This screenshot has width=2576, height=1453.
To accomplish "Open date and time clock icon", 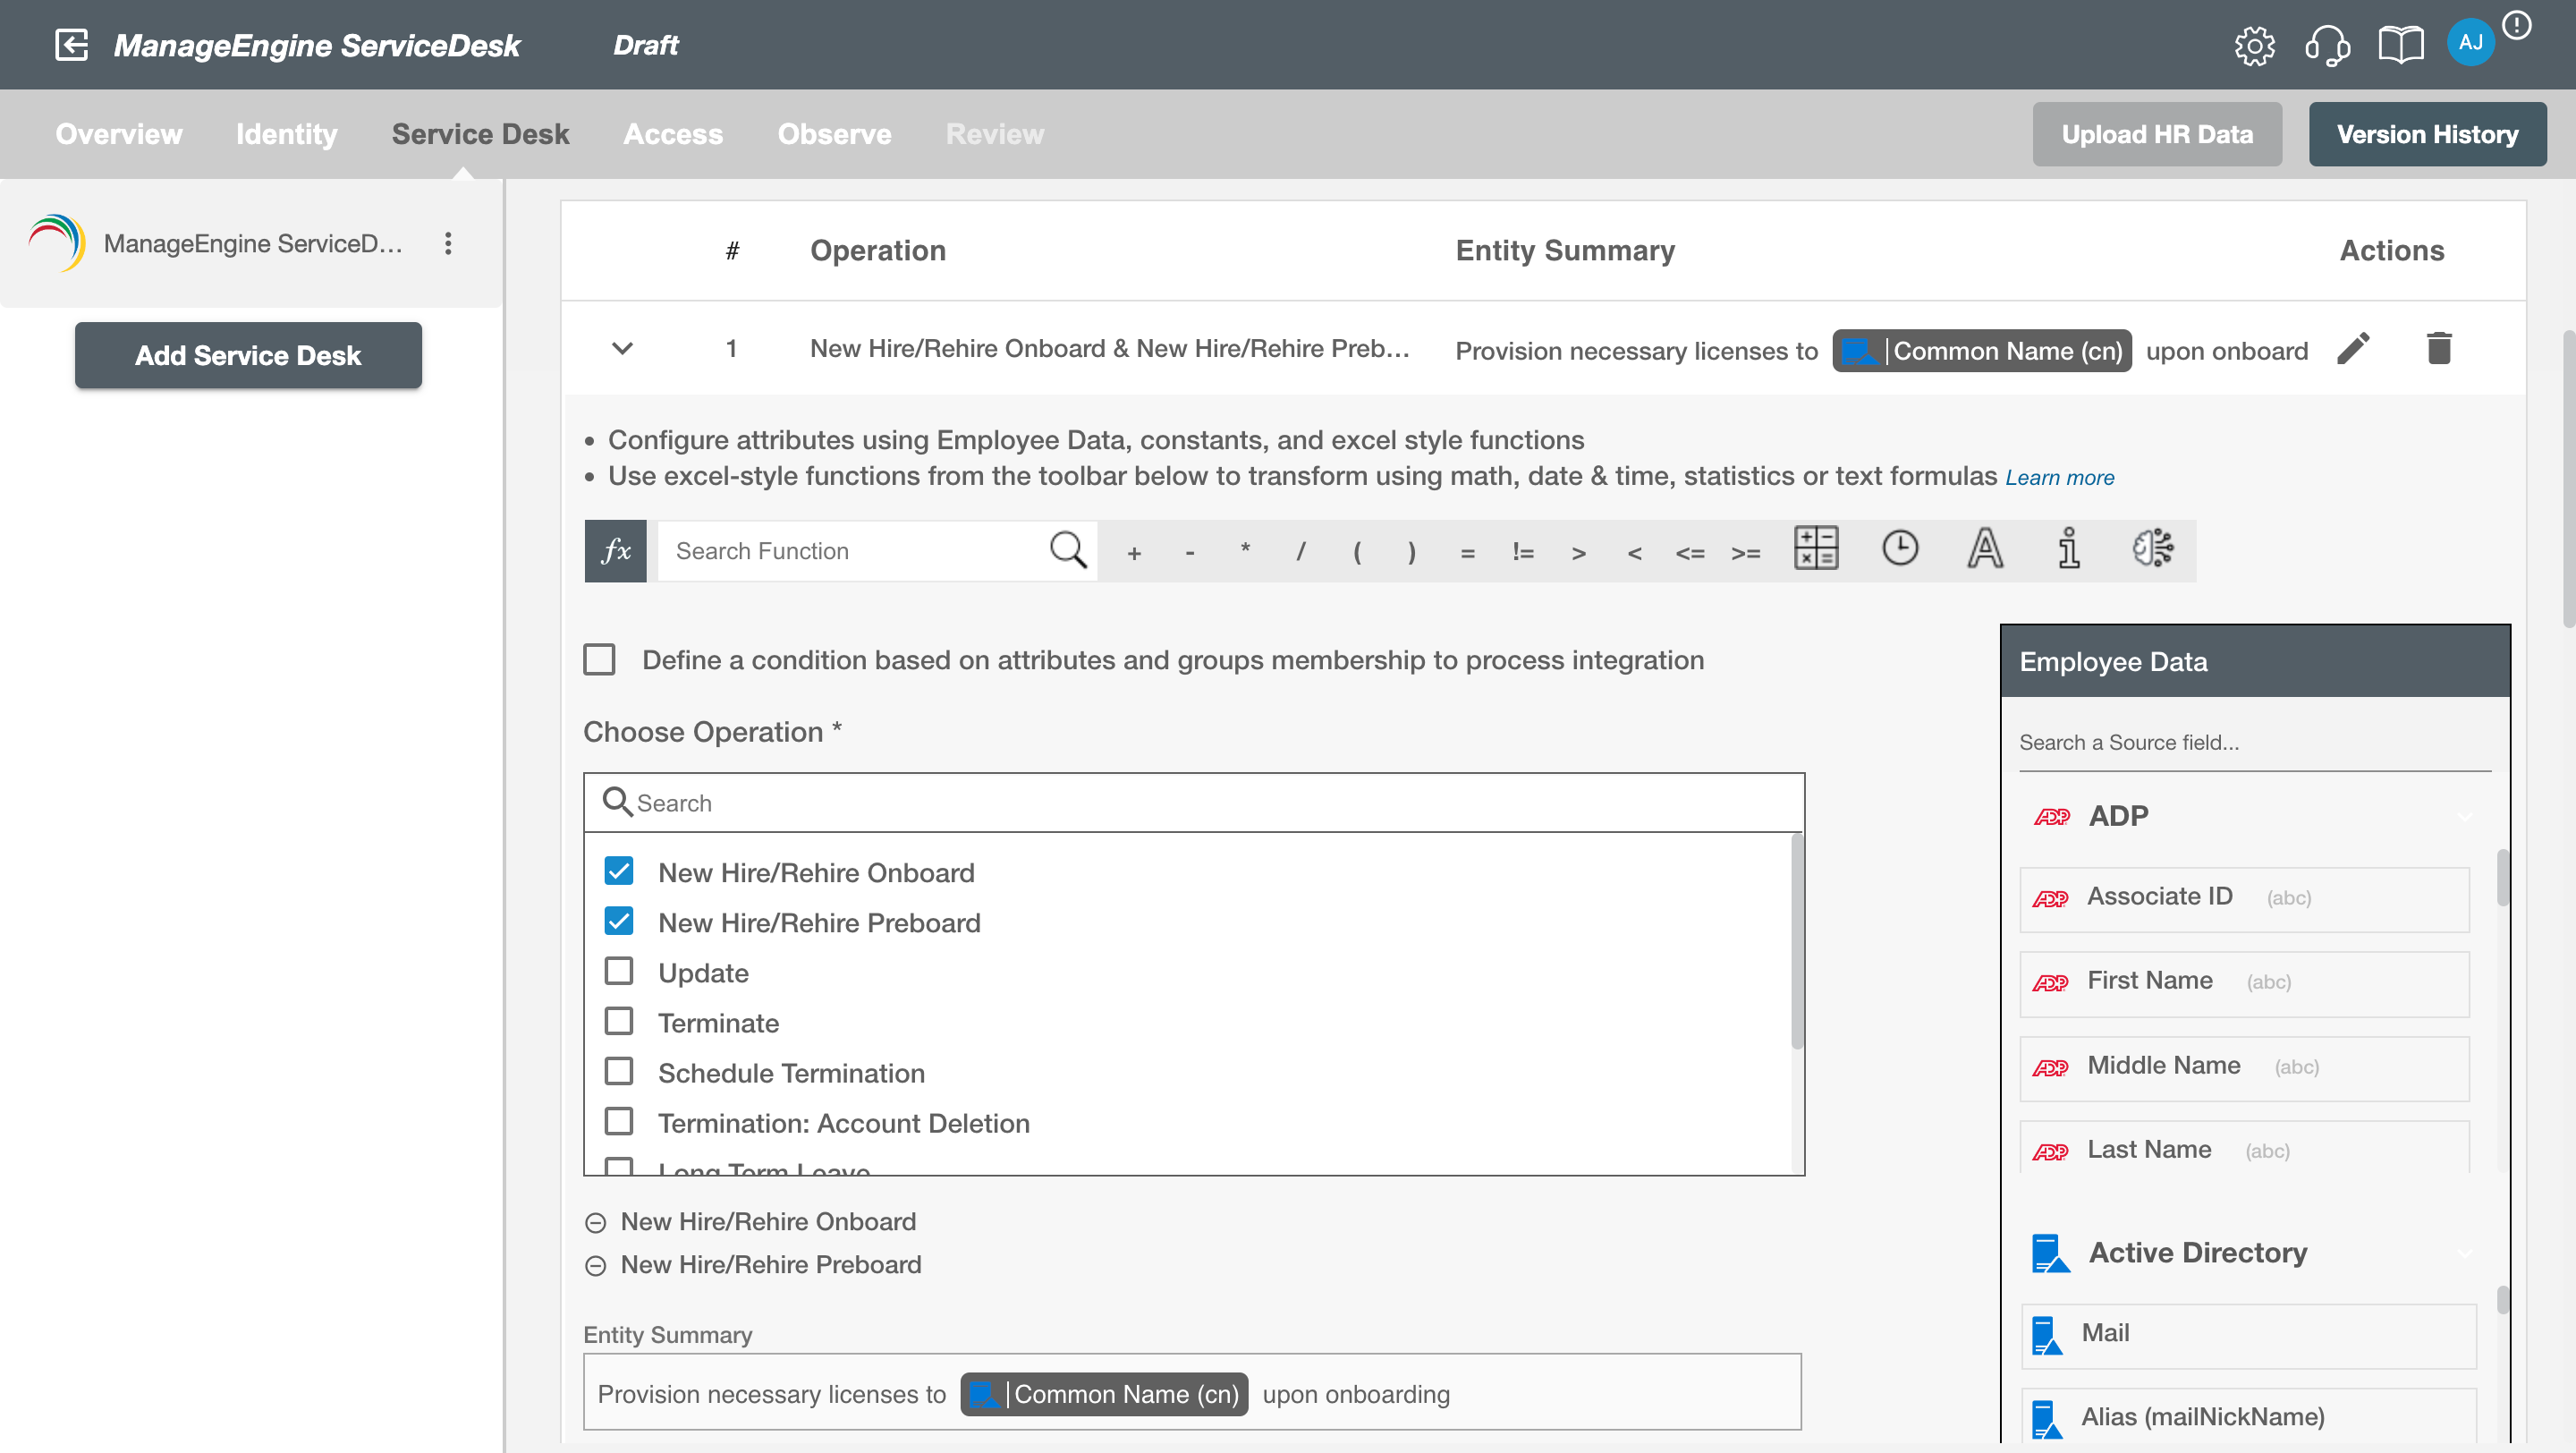I will click(1900, 549).
